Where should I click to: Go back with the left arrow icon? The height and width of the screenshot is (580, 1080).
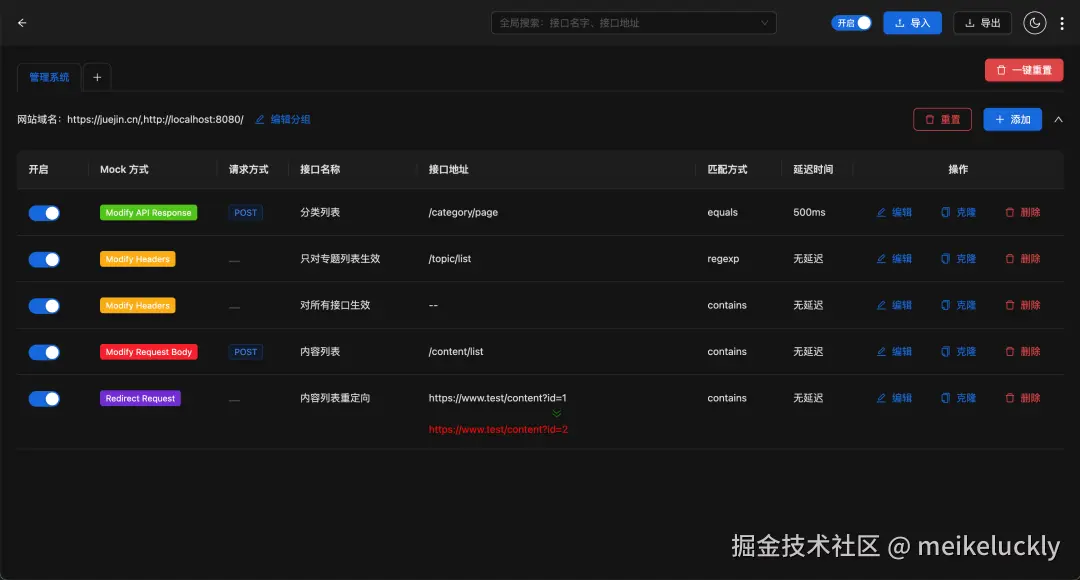(x=22, y=23)
